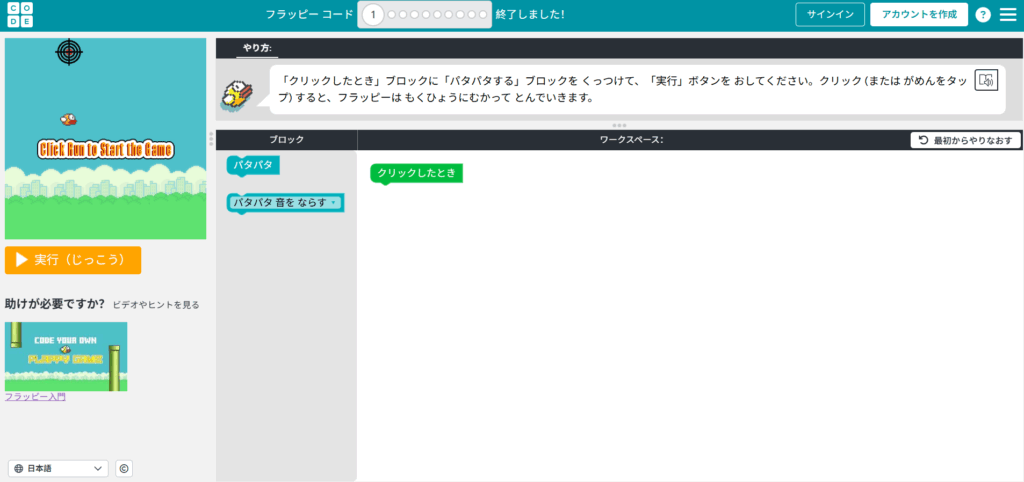The height and width of the screenshot is (482, 1024).
Task: Click the サインイン button
Action: tap(829, 14)
